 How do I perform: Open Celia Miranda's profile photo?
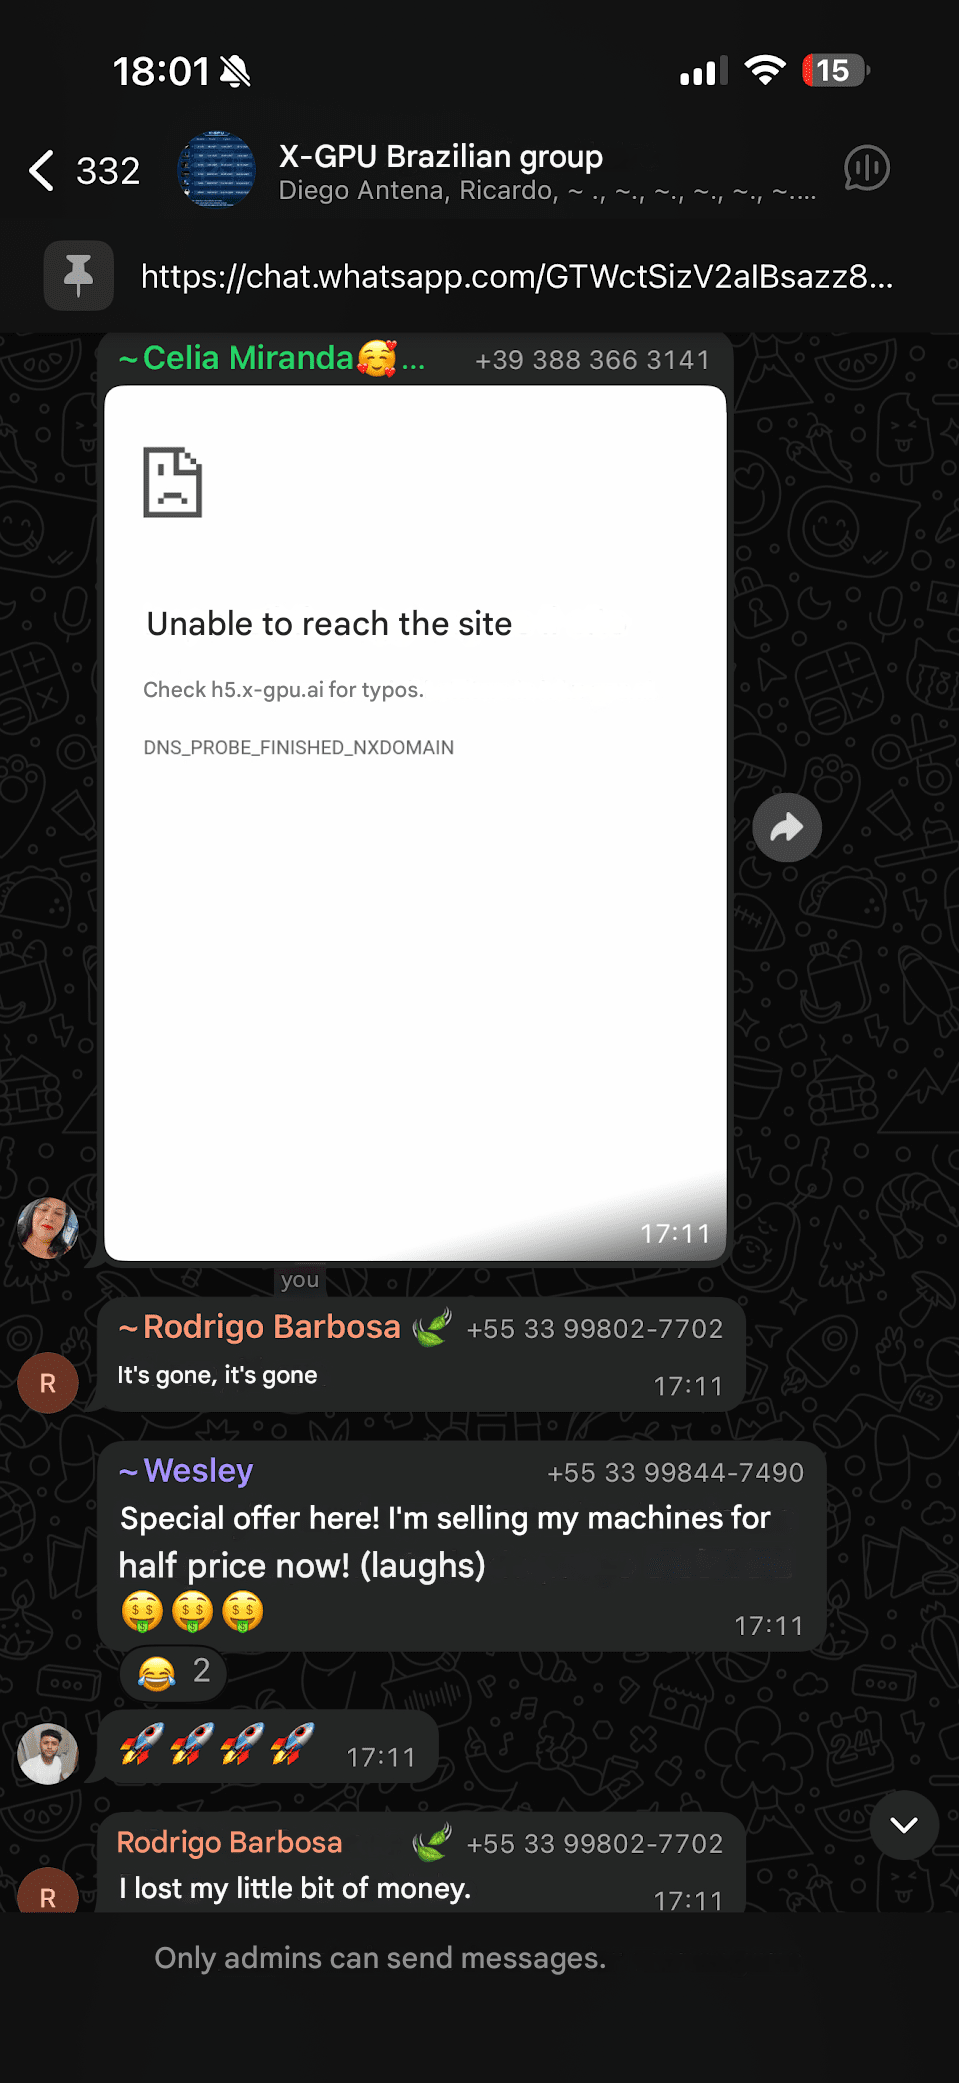[x=48, y=1227]
